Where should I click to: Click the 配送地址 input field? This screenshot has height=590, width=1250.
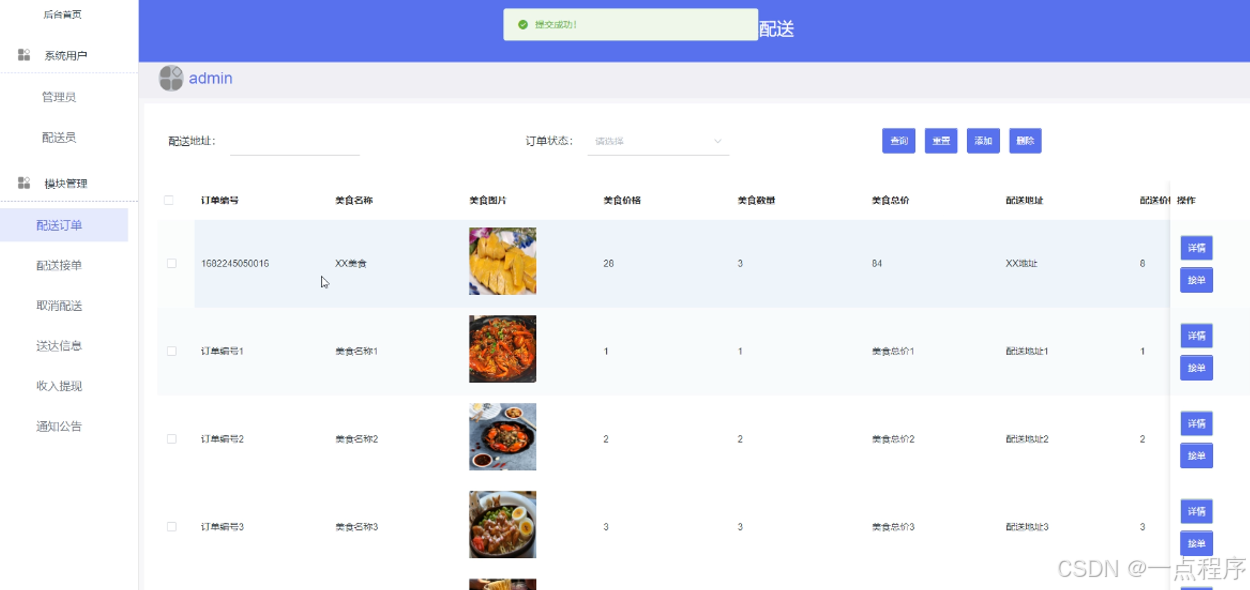[x=294, y=141]
